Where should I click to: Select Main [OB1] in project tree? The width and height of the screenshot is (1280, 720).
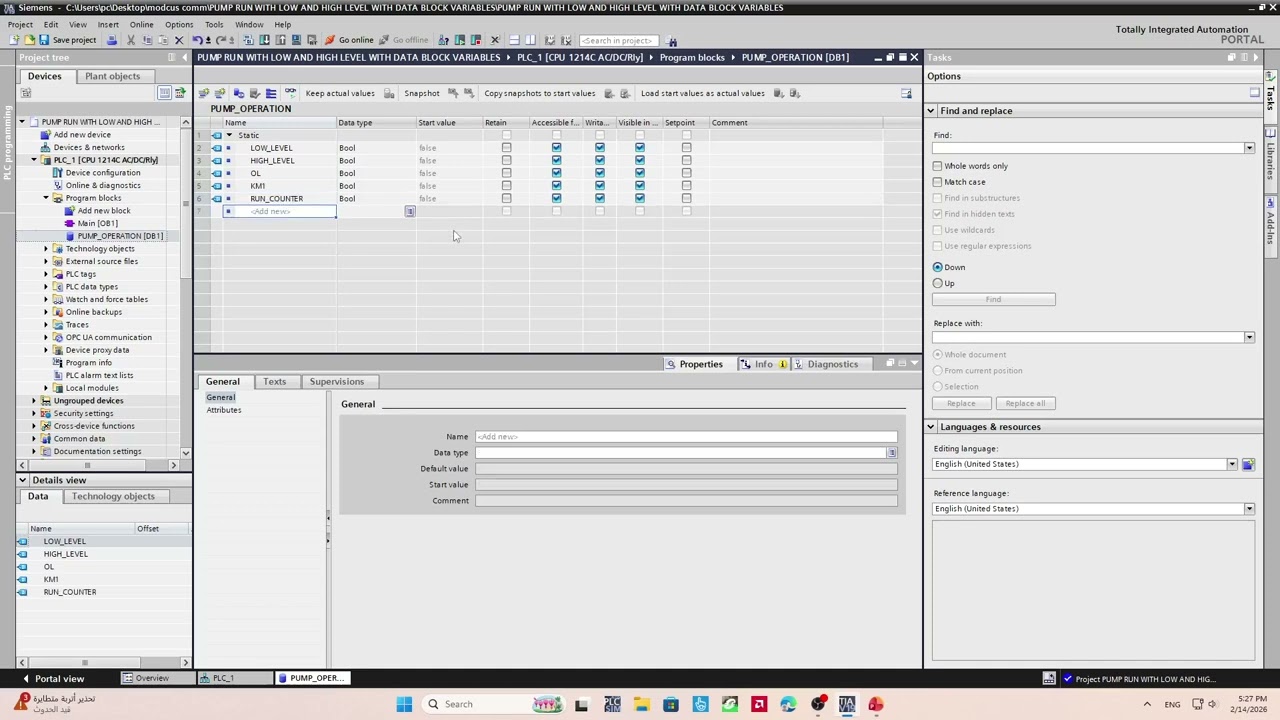point(97,223)
